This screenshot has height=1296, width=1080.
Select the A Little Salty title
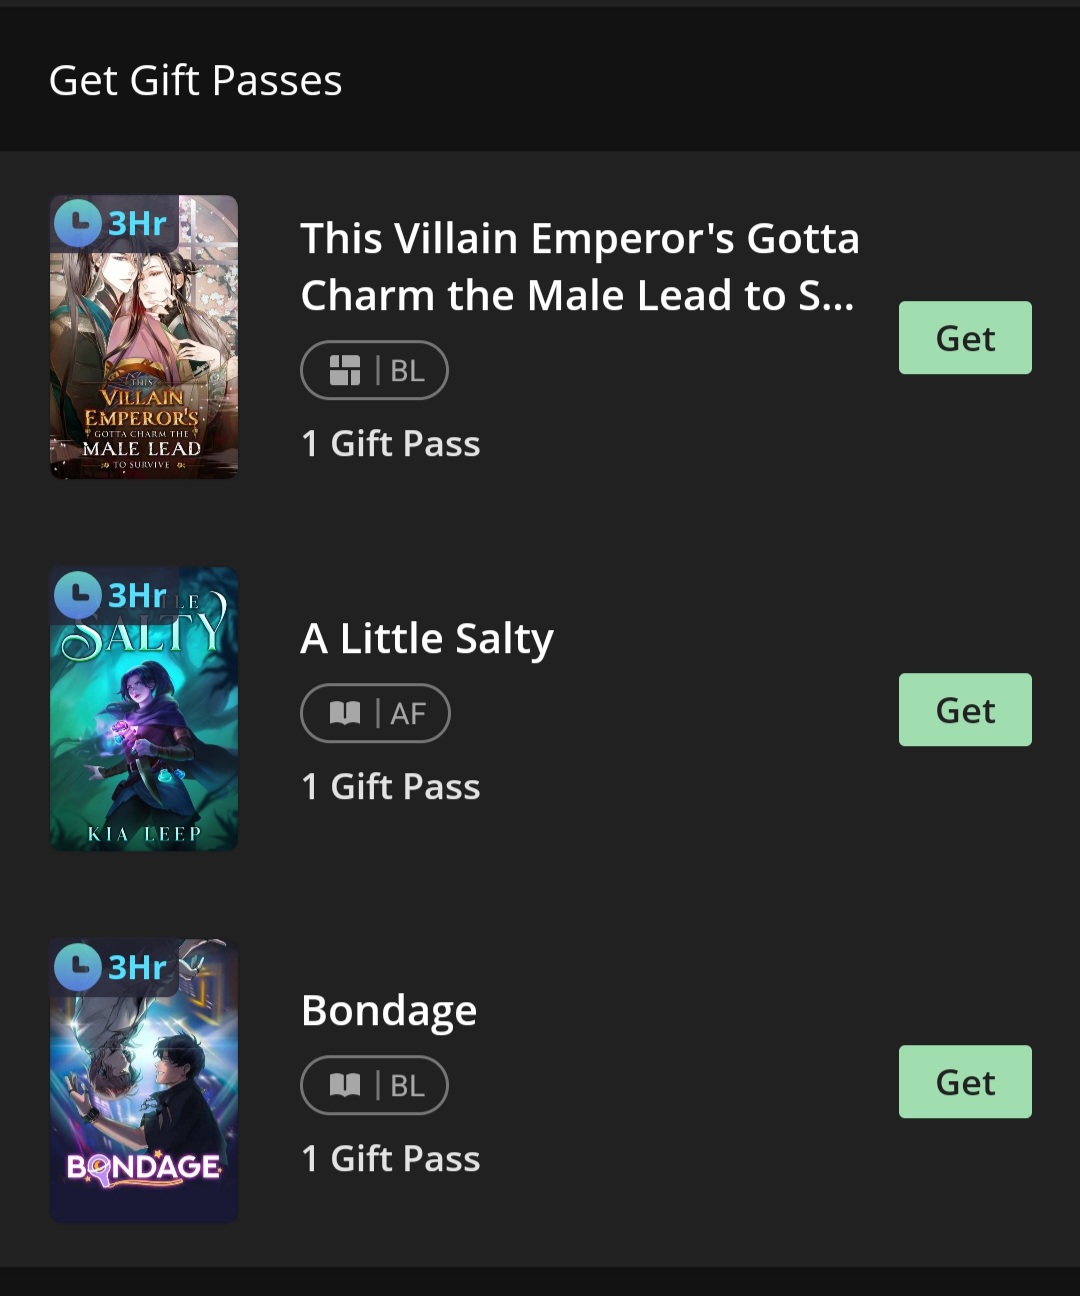click(x=427, y=639)
